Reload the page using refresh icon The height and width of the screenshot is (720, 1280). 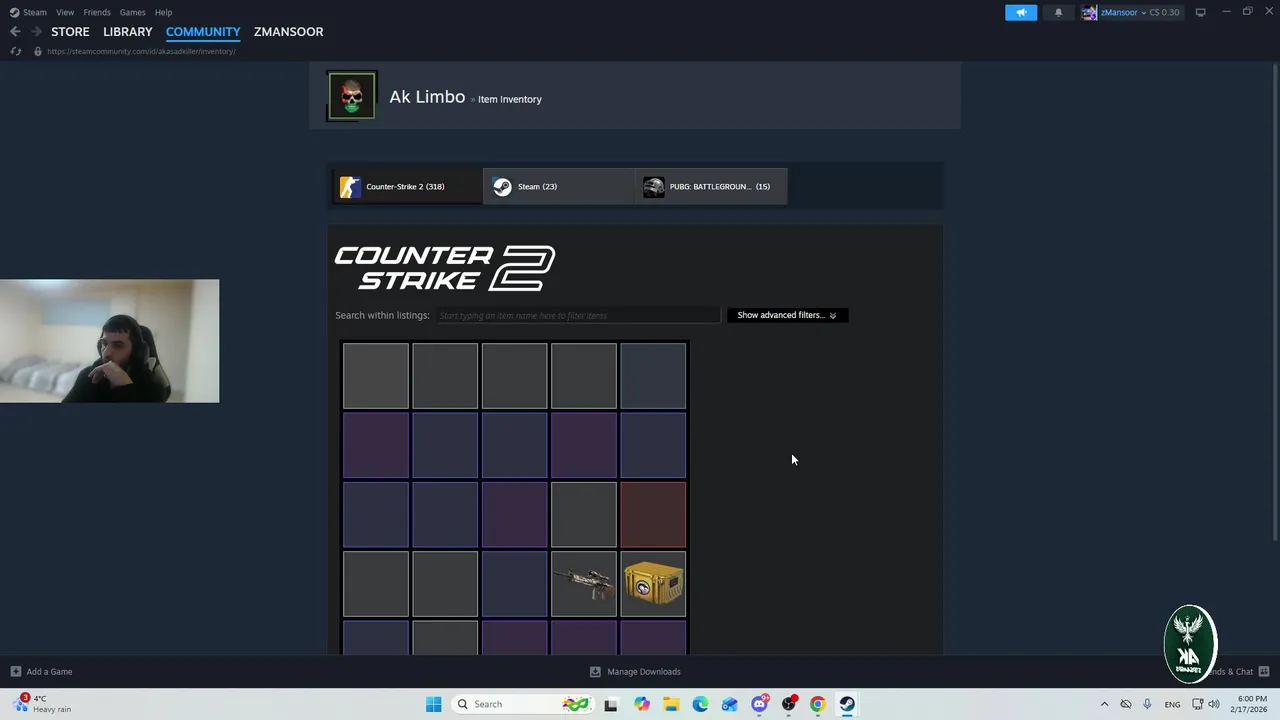coord(16,51)
